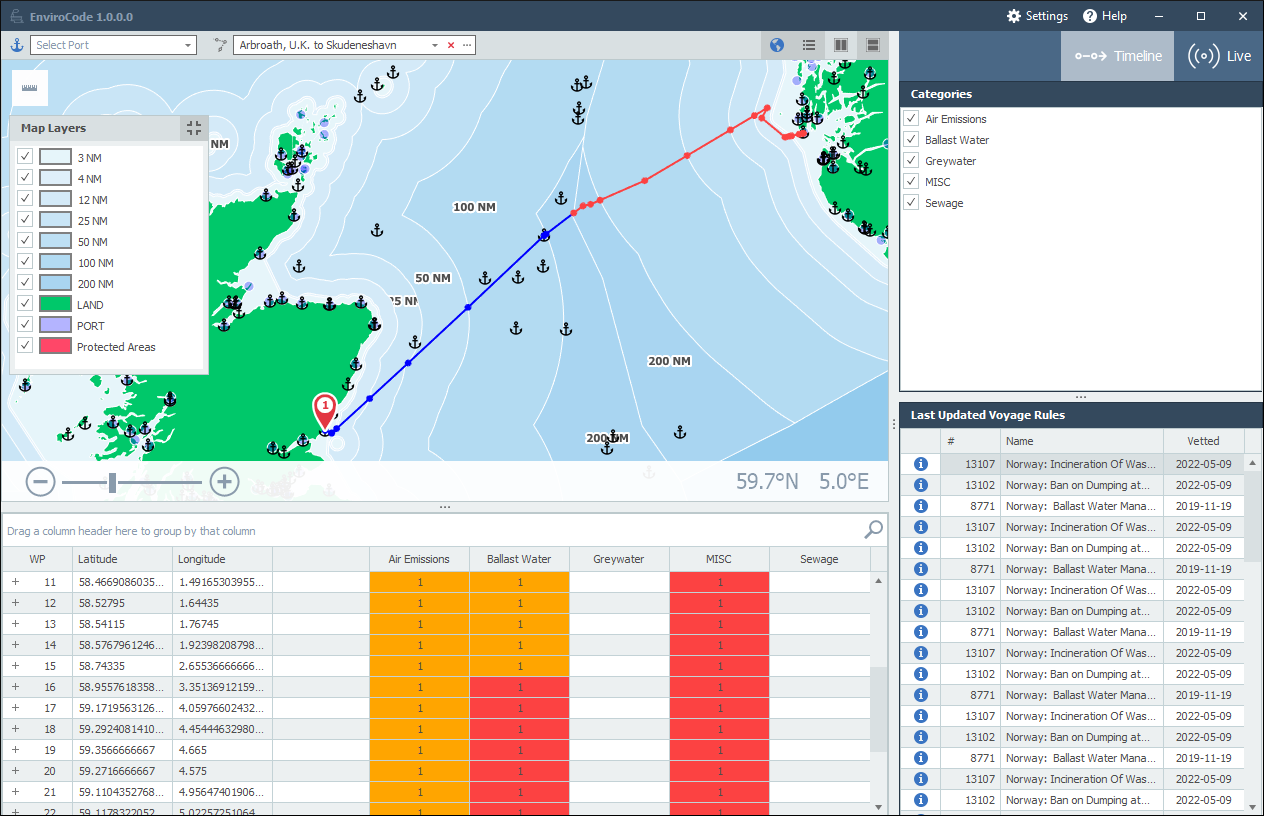Toggle the Ballast Water category checkbox

click(911, 140)
